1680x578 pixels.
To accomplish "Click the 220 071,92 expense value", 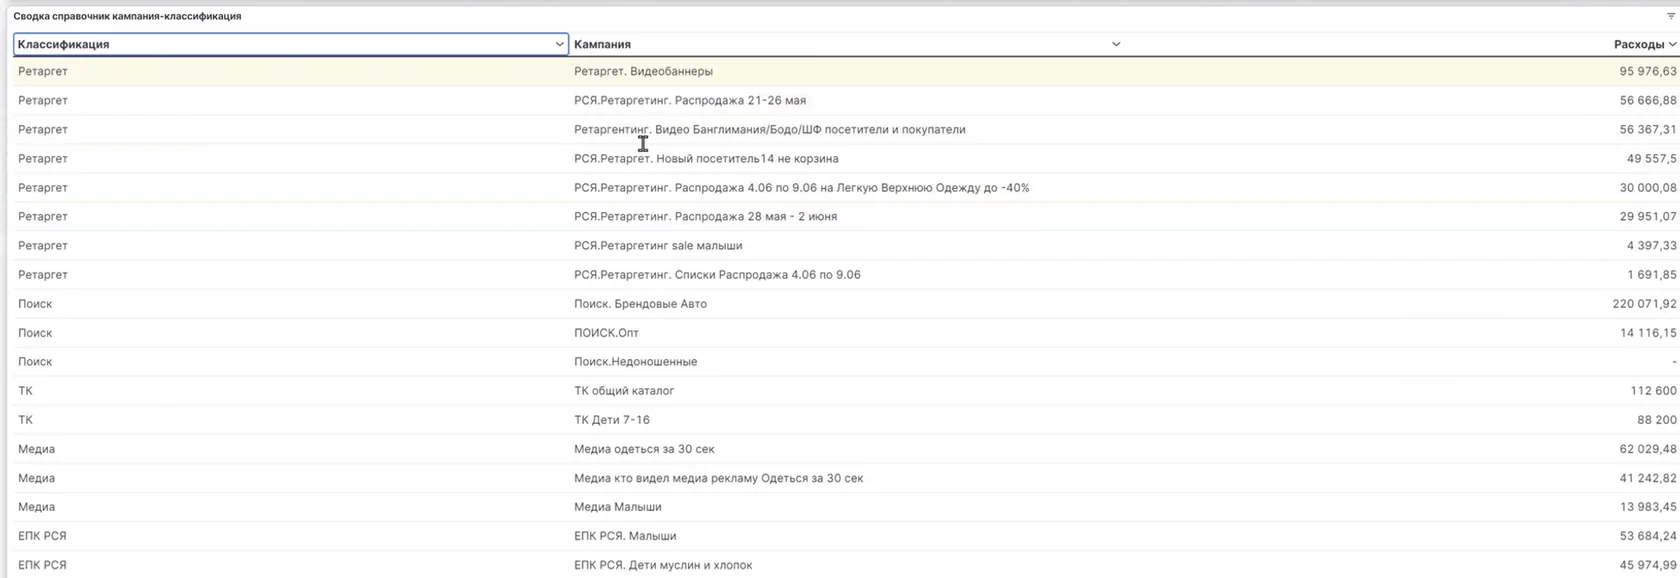I will 1644,303.
